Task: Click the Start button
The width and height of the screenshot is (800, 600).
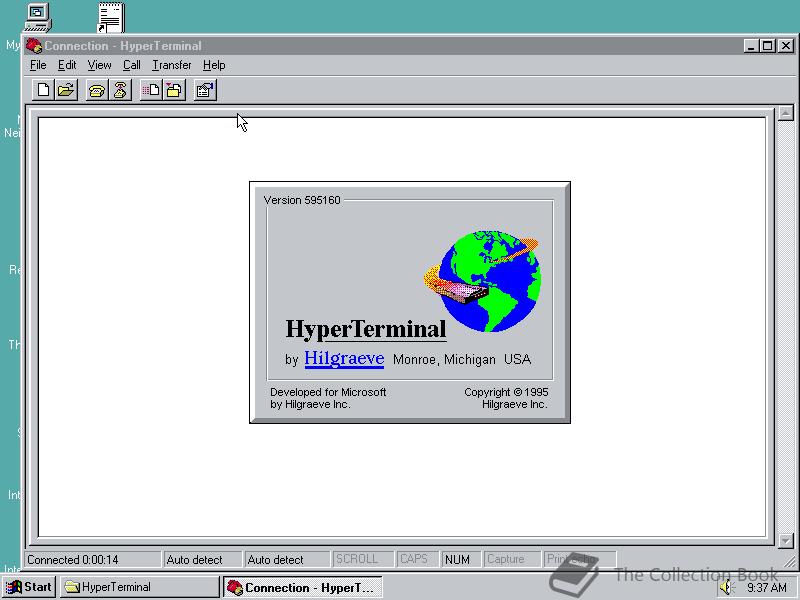Action: pyautogui.click(x=29, y=587)
